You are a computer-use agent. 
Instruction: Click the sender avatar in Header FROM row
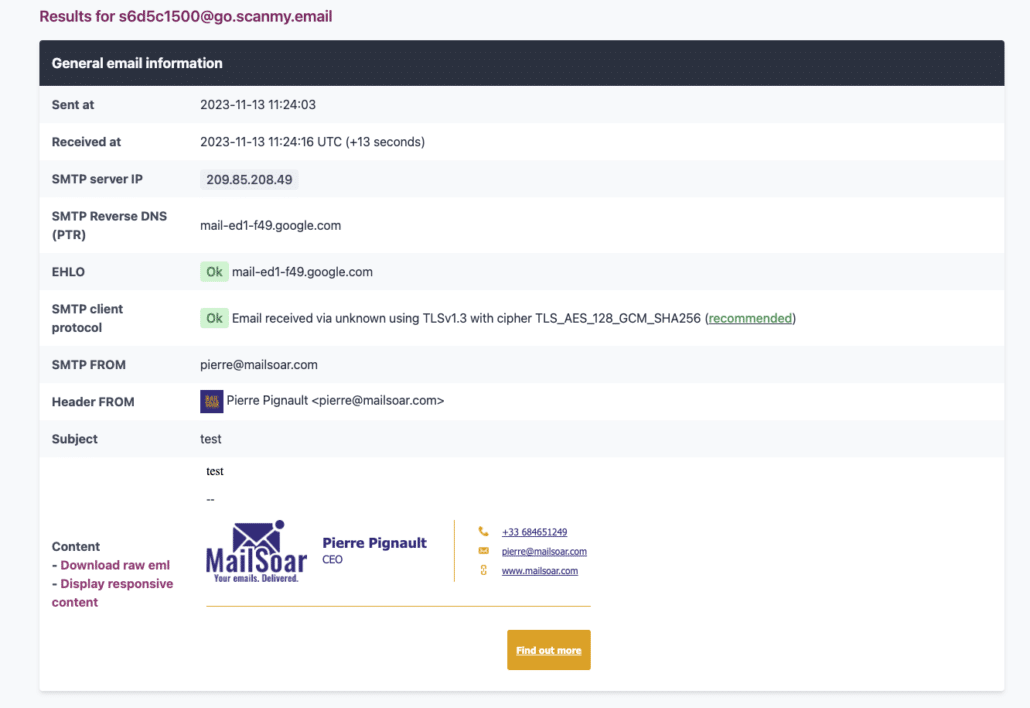pyautogui.click(x=212, y=401)
